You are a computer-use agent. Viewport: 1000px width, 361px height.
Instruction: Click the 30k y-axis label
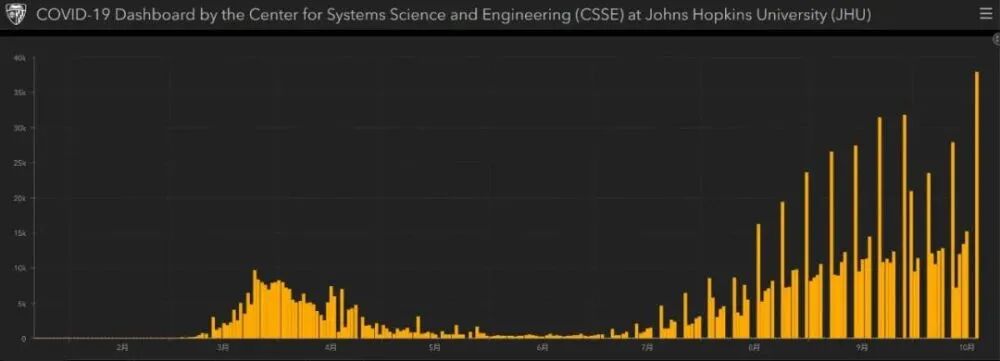(x=20, y=128)
